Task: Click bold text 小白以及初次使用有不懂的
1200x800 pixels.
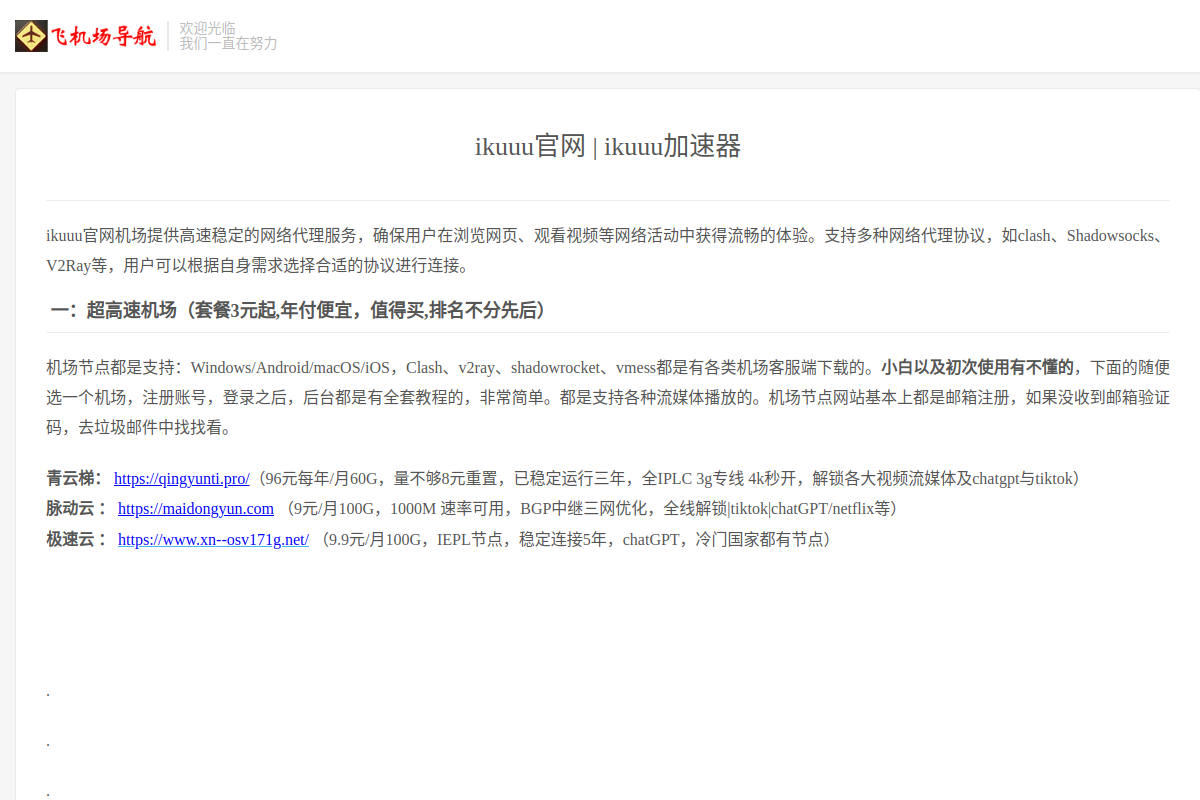Action: [977, 366]
